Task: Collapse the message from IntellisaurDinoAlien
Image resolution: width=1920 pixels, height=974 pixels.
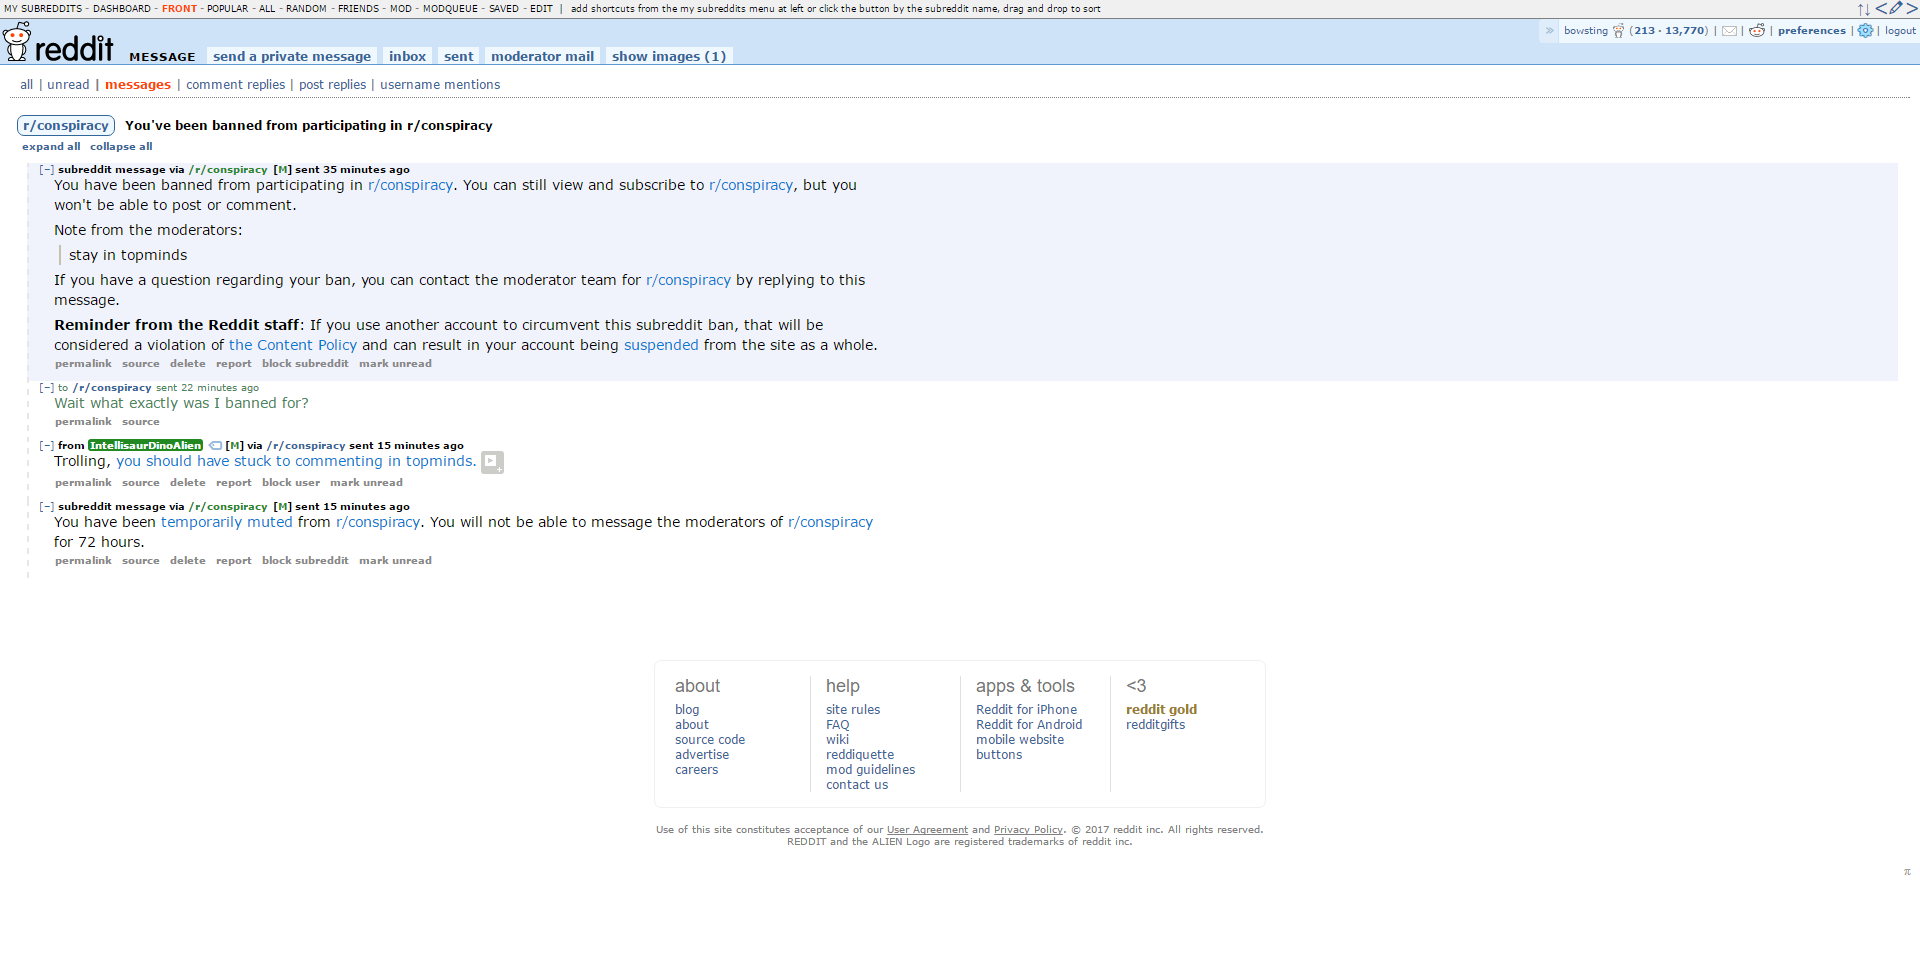Action: (x=47, y=446)
